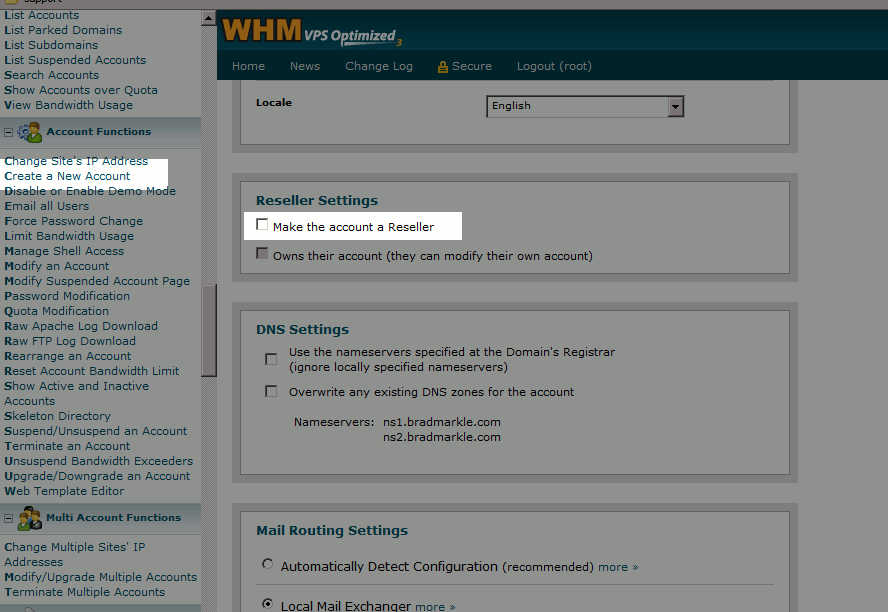Open Search Accounts
Viewport: 888px width, 612px height.
52,75
